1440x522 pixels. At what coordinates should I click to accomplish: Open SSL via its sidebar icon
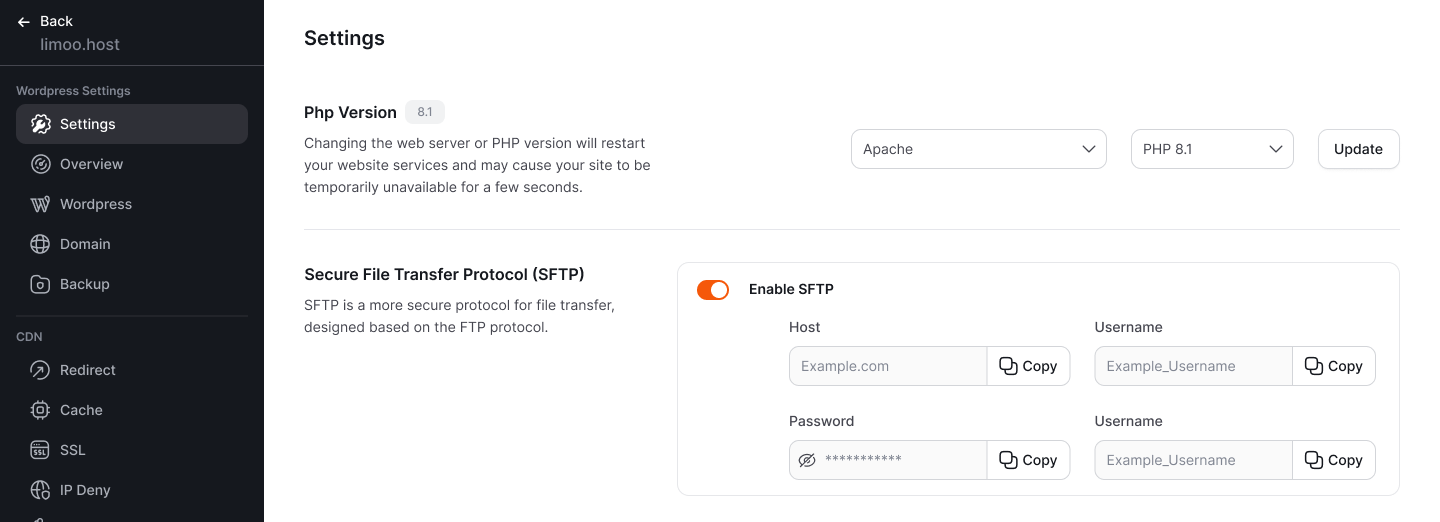(40, 450)
